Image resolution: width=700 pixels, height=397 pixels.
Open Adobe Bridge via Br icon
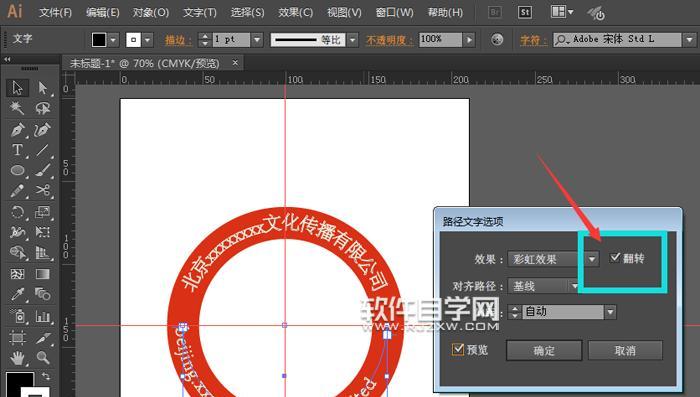tap(495, 13)
